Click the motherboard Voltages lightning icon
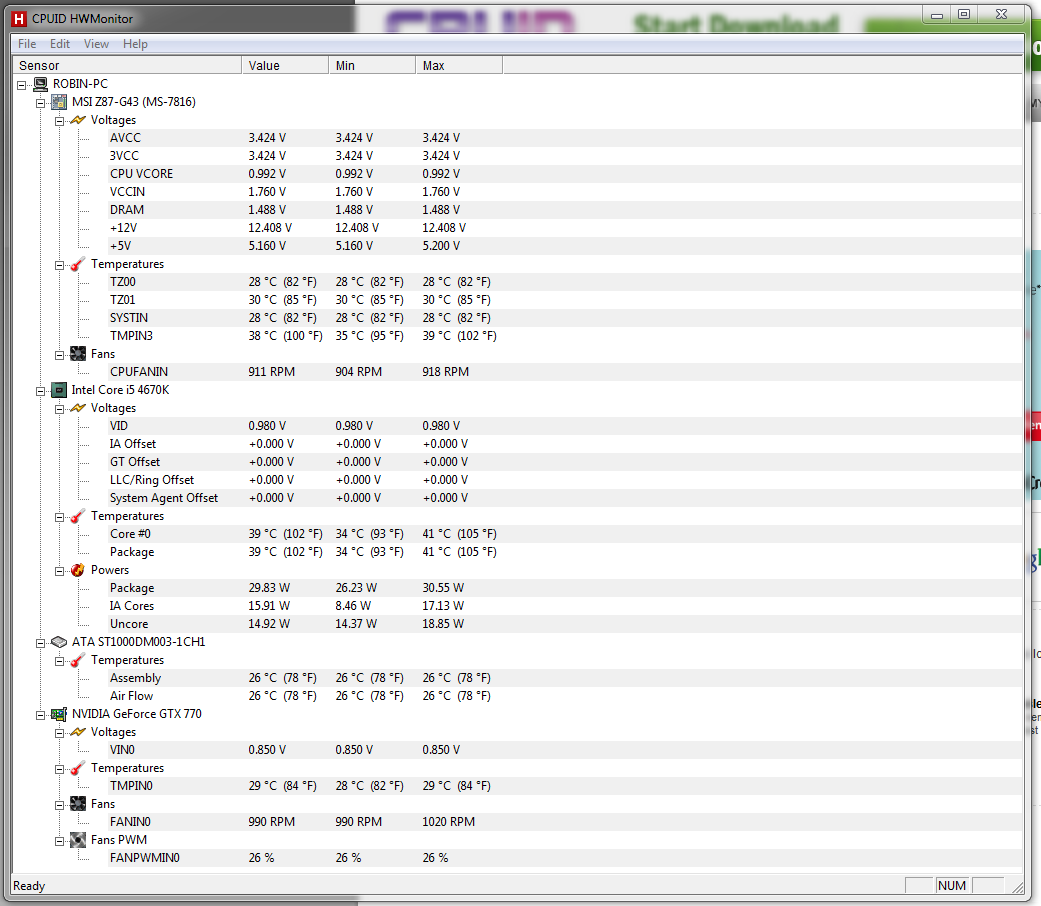Image resolution: width=1041 pixels, height=906 pixels. [x=78, y=120]
